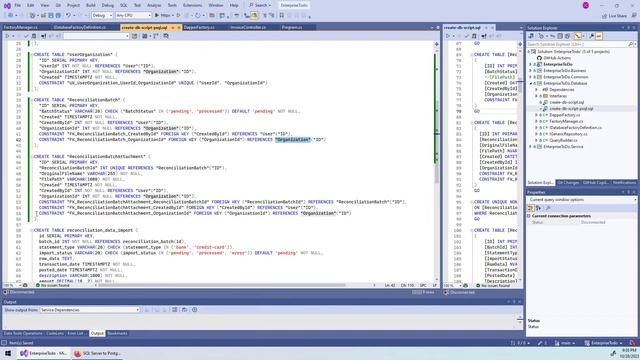The width and height of the screenshot is (640, 360).
Task: Click the Save icon in main toolbar
Action: (x=51, y=15)
